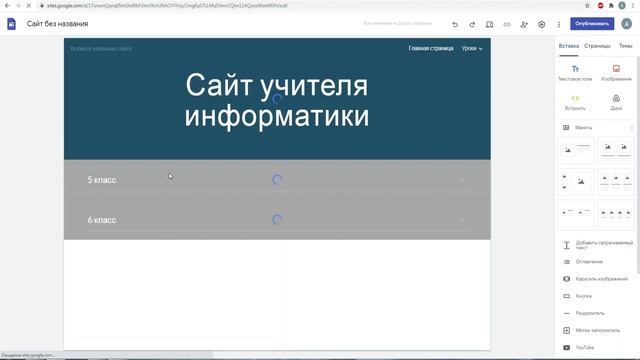Insert Оглавление table of contents

click(x=584, y=262)
